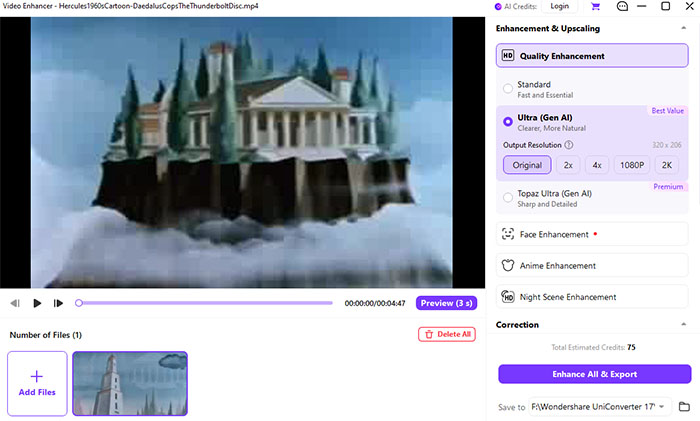Click the Delete All button
Viewport: 700px width, 421px height.
click(x=447, y=334)
